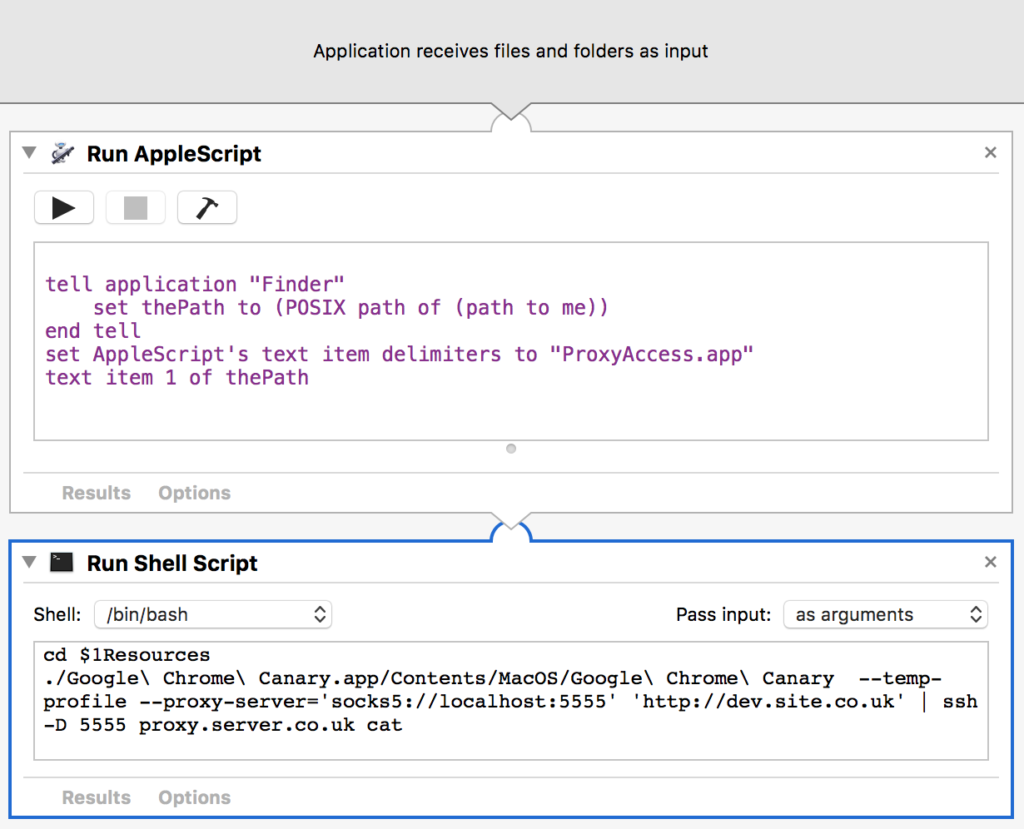Click the "-D 5555 proxy.server.co.uk cat" line

pyautogui.click(x=223, y=725)
